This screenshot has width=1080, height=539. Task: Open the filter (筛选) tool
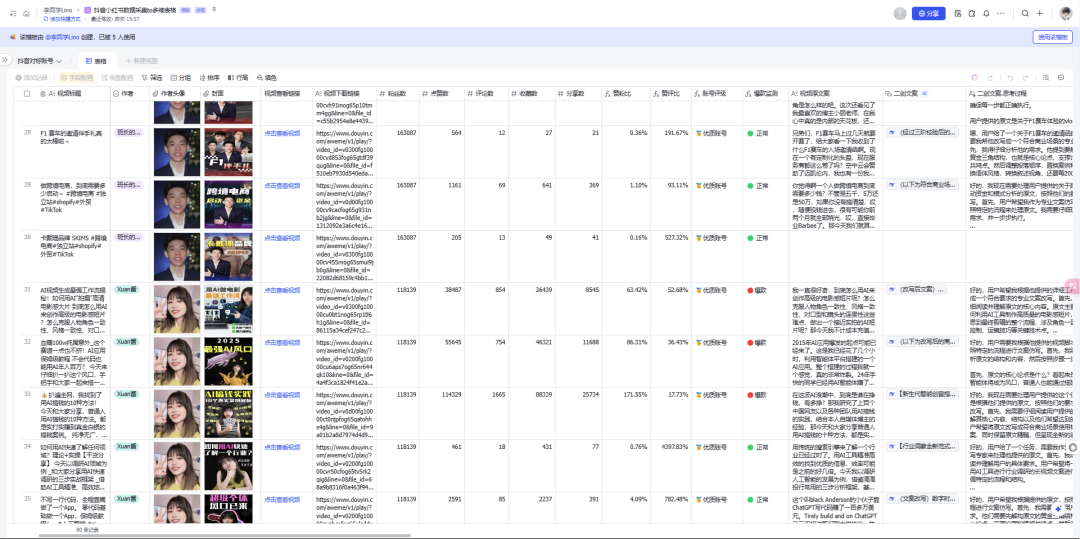(151, 77)
